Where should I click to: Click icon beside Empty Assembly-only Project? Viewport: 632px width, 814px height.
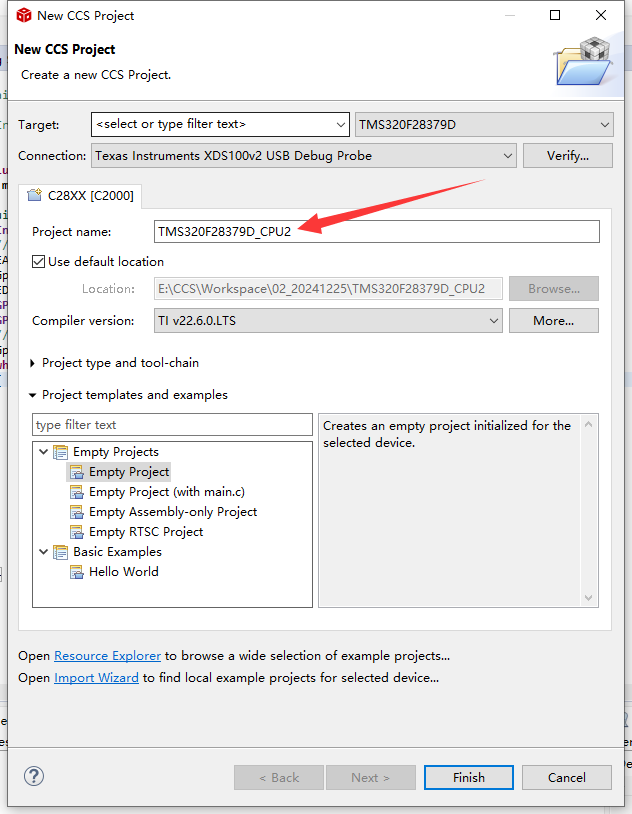tap(77, 512)
